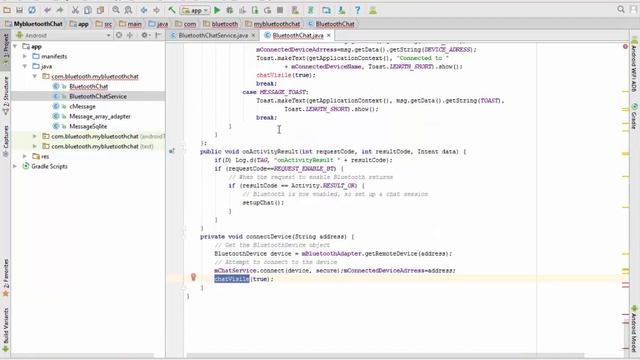Start debugging with the bug icon
This screenshot has height=360, width=640.
click(x=230, y=10)
